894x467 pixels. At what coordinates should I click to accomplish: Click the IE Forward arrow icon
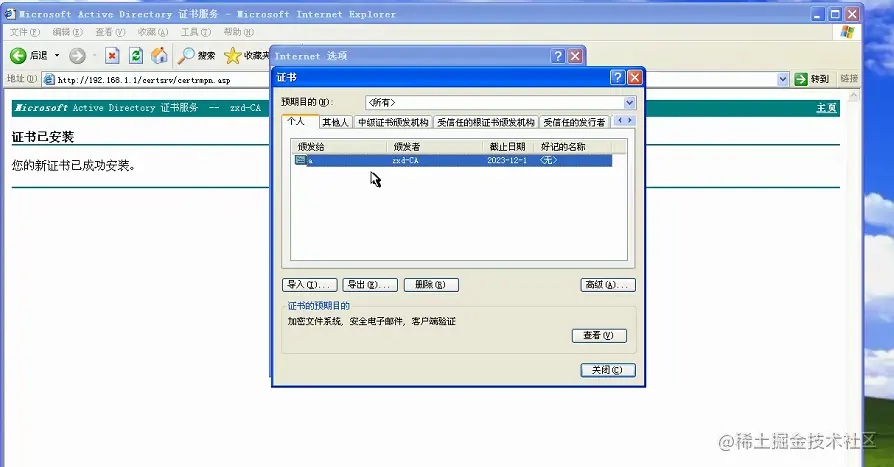[77, 55]
